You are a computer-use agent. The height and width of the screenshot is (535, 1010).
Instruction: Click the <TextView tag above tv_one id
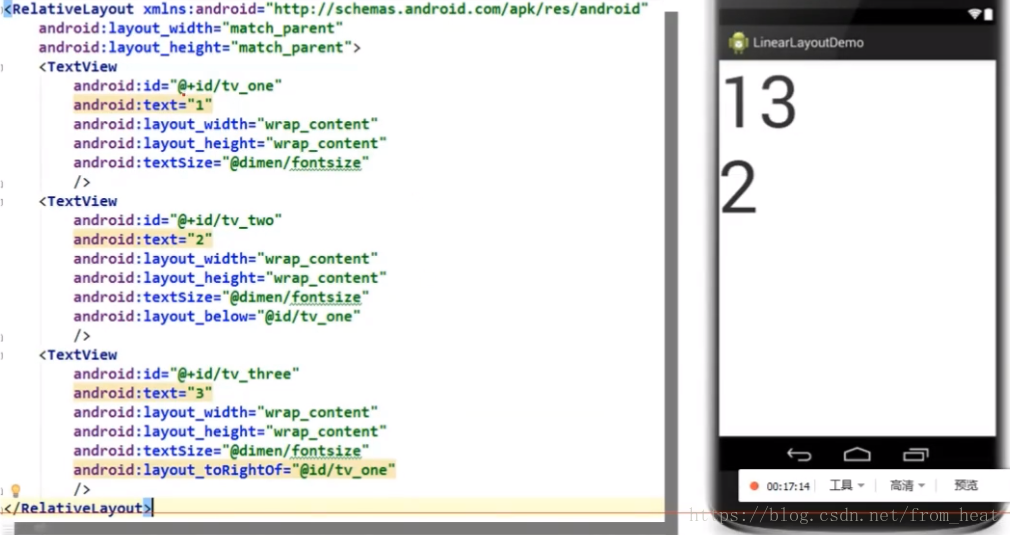tap(78, 67)
